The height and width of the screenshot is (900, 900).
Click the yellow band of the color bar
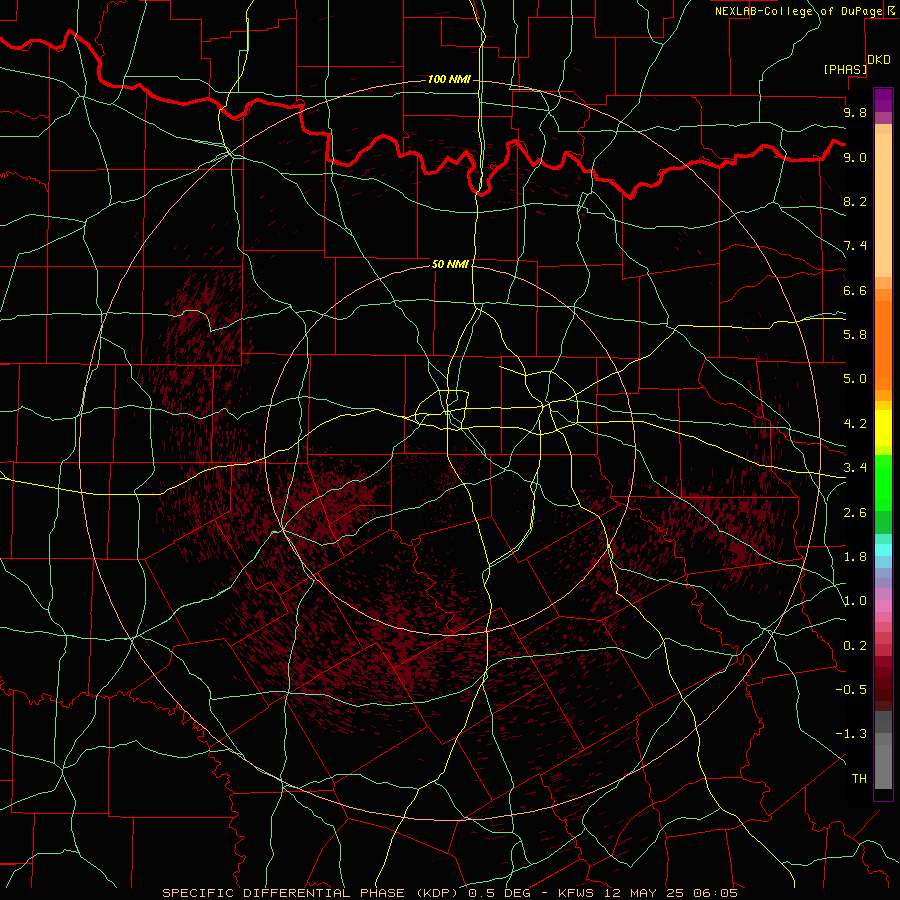click(883, 428)
